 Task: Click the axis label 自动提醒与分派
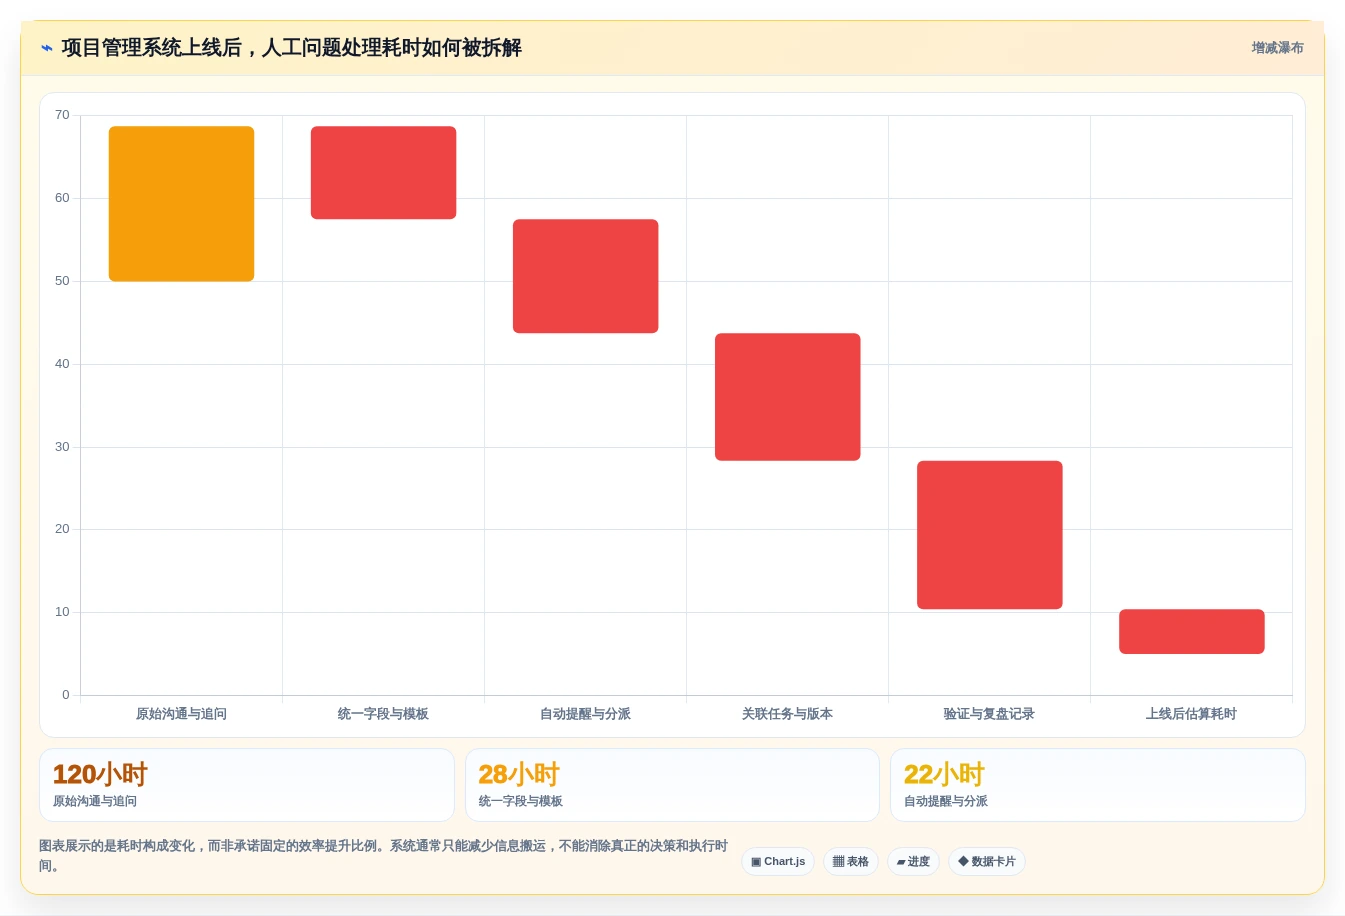(x=585, y=714)
